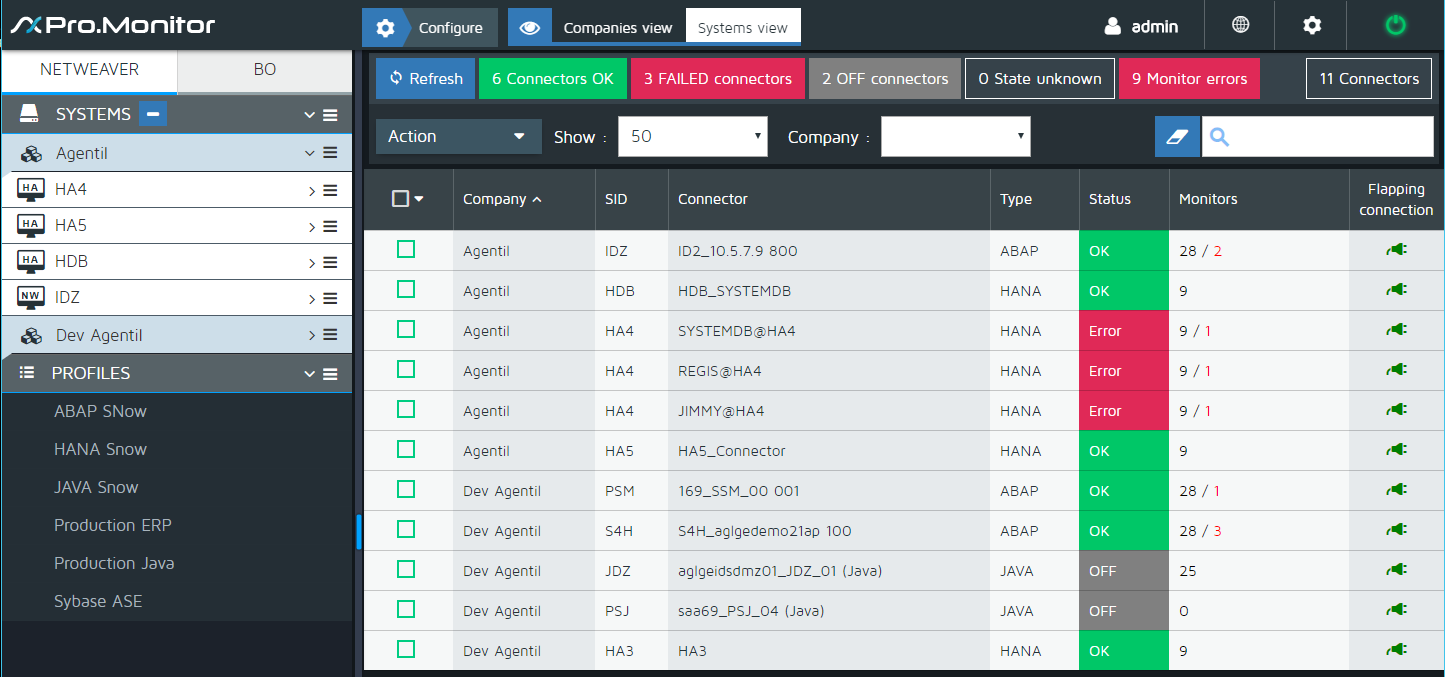1445x677 pixels.
Task: Click the globe language icon
Action: pyautogui.click(x=1241, y=26)
